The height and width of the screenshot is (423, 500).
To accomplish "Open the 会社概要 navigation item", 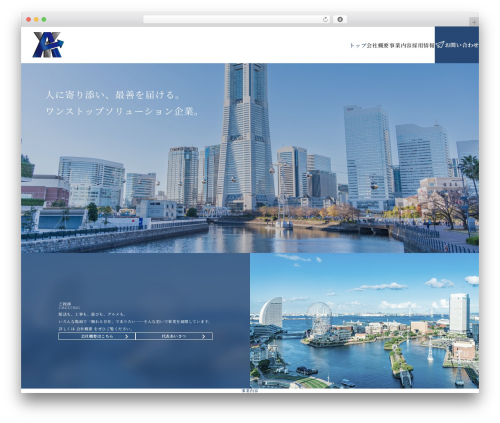I will (x=378, y=45).
